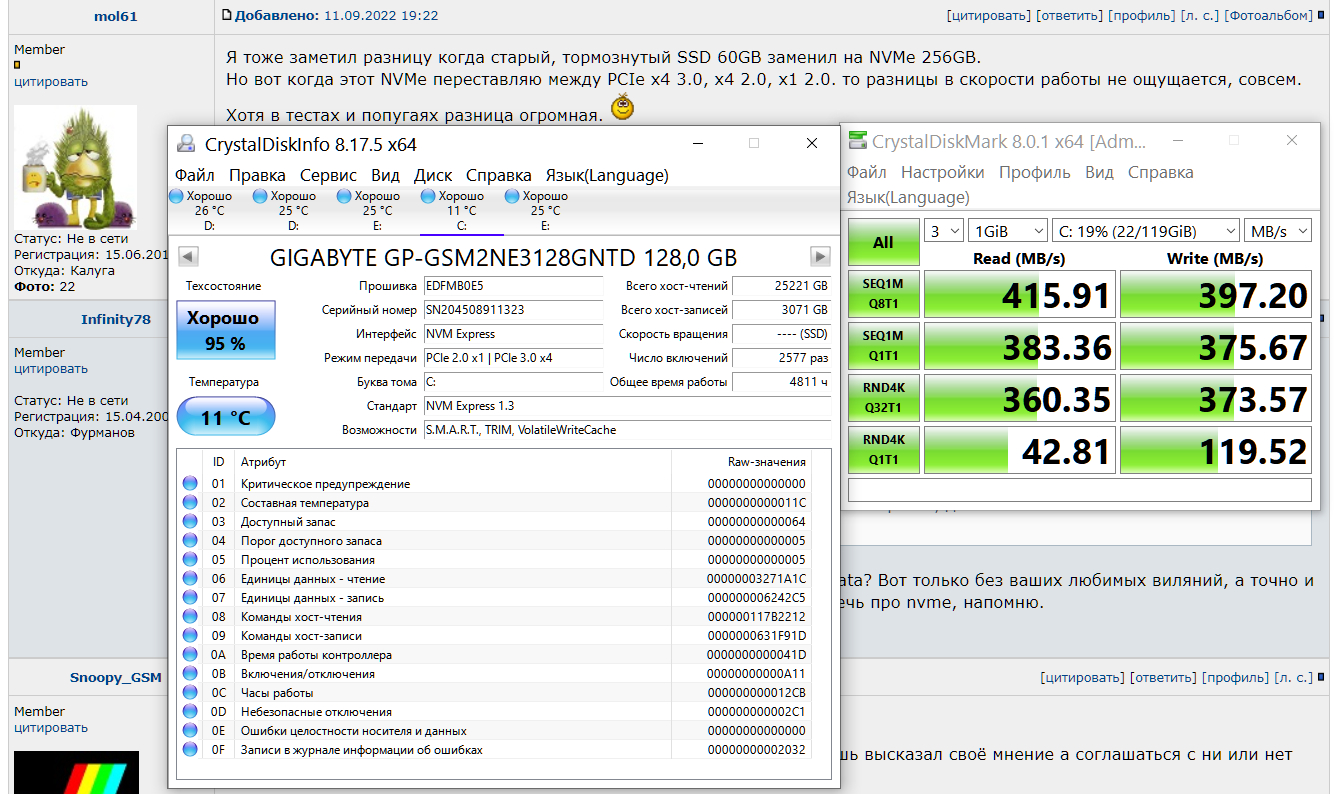Click the disk title GIGABYTE GP-GSM2NE3128GNTD

(504, 257)
